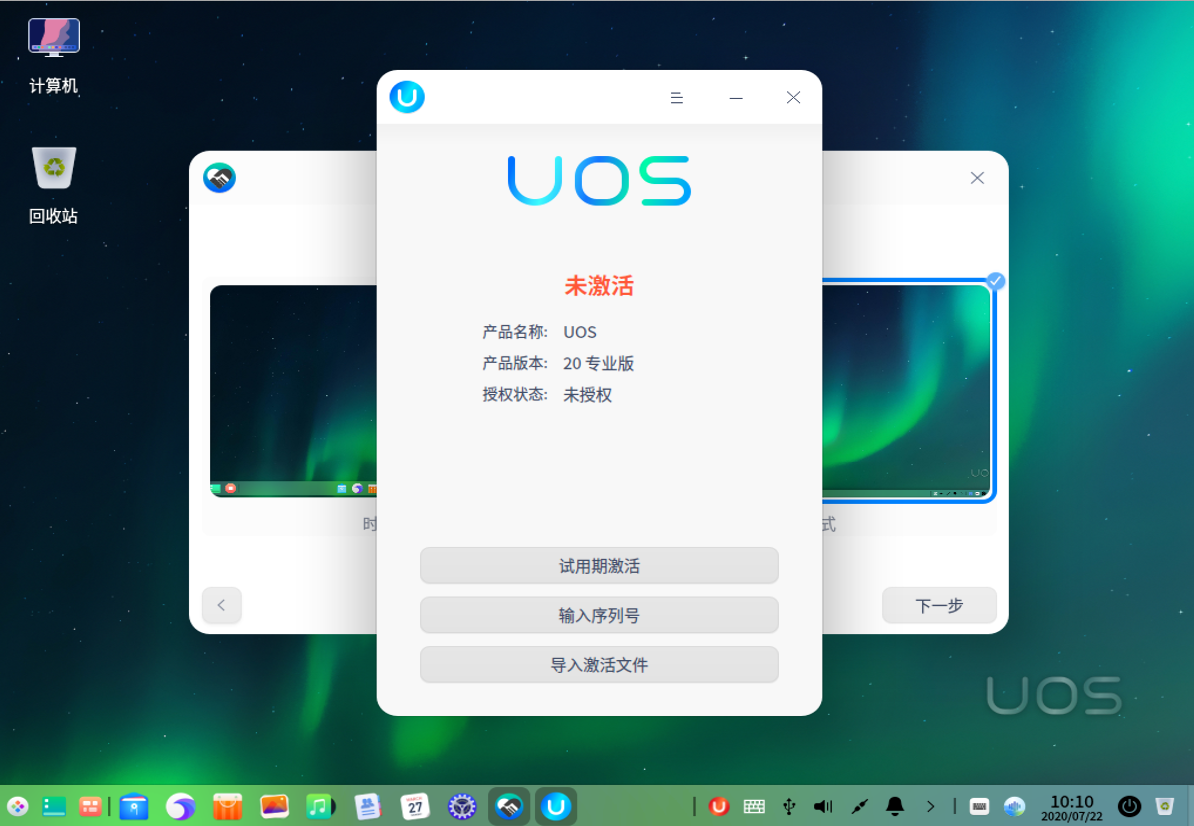1194x826 pixels.
Task: Open the Terminal from the dock
Action: pyautogui.click(x=53, y=806)
